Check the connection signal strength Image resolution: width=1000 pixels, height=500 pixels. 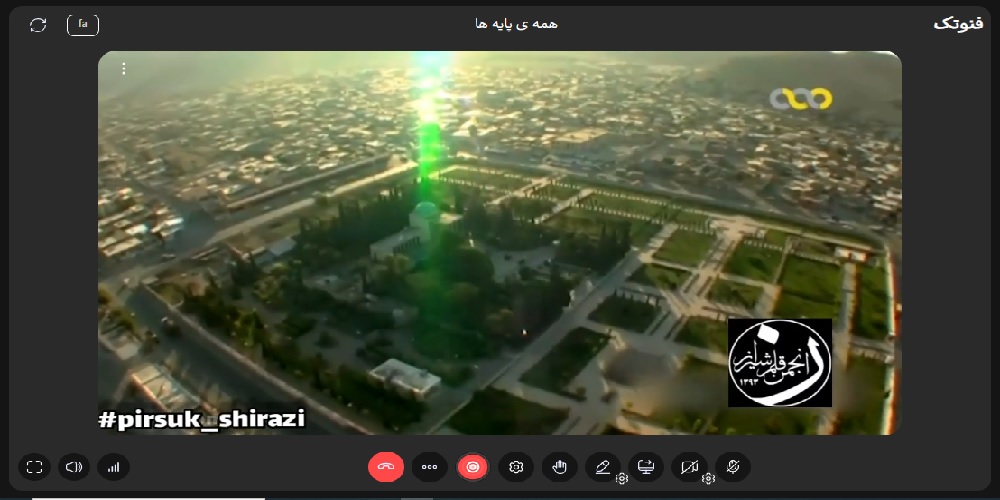(114, 467)
